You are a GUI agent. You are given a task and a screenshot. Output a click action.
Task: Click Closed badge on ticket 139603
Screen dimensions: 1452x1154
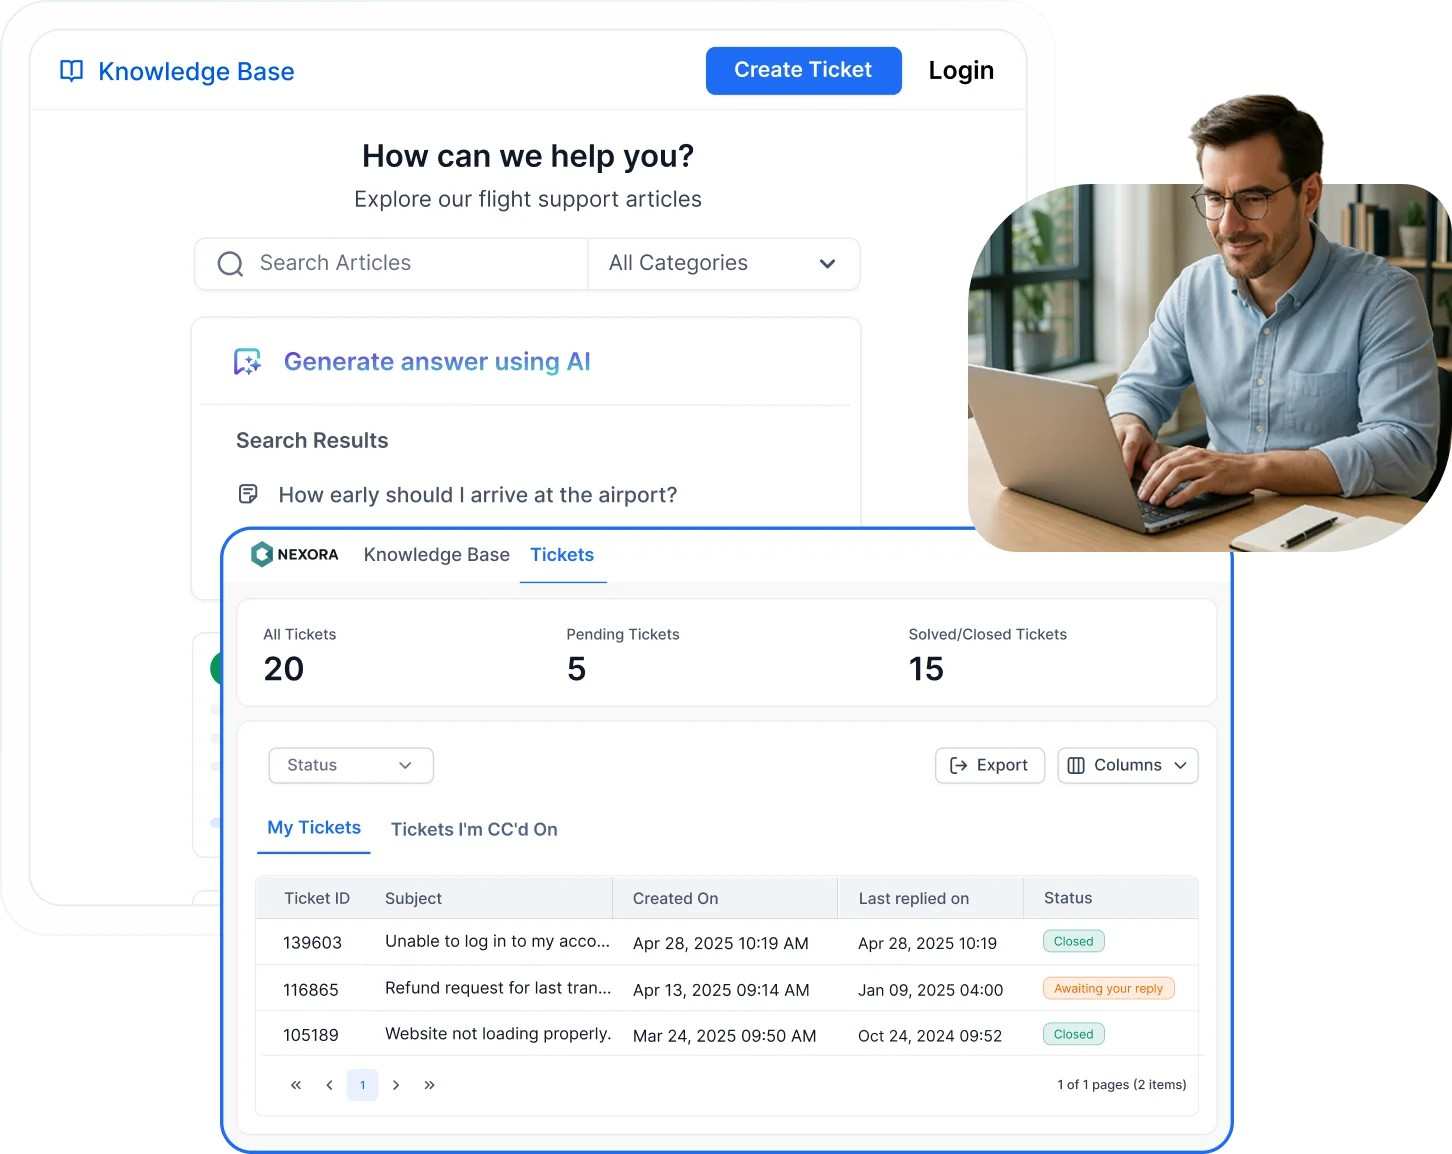click(x=1073, y=941)
